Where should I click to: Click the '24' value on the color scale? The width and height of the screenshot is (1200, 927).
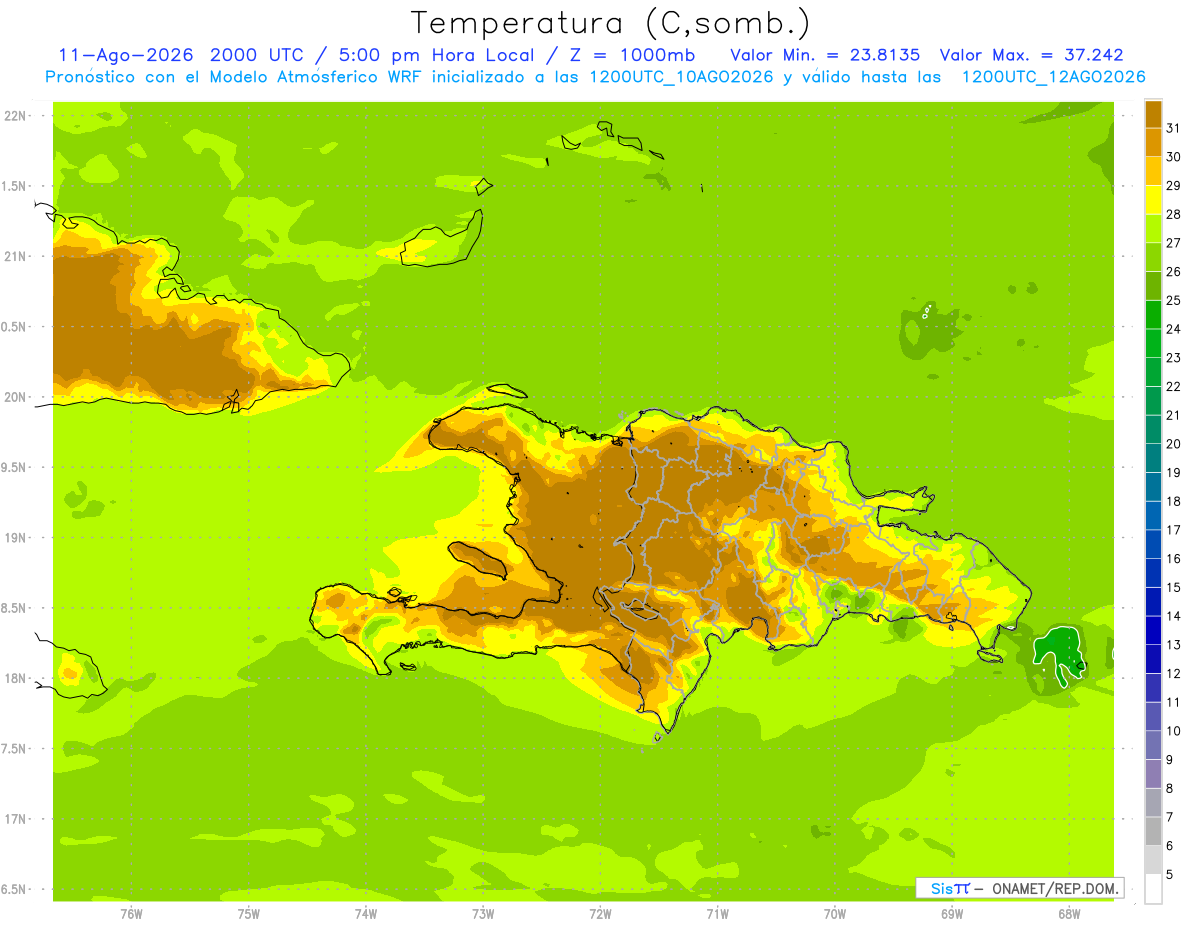tap(1174, 329)
